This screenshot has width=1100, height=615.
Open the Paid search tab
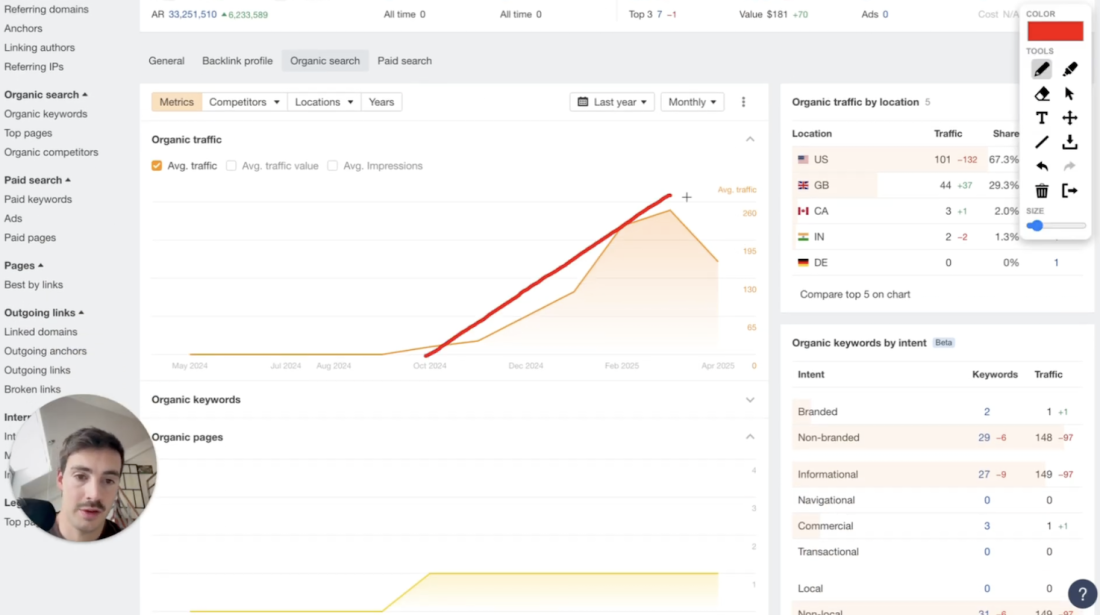(x=404, y=61)
